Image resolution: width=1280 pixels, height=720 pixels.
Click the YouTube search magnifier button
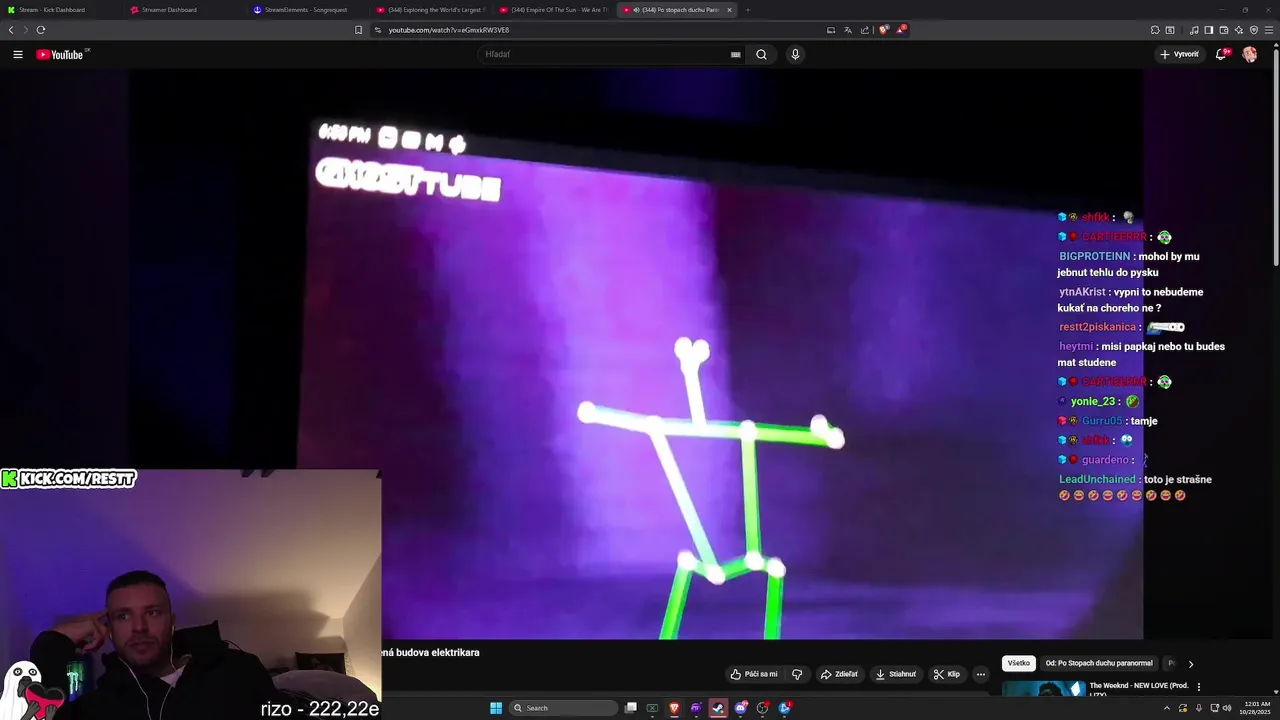coord(761,54)
